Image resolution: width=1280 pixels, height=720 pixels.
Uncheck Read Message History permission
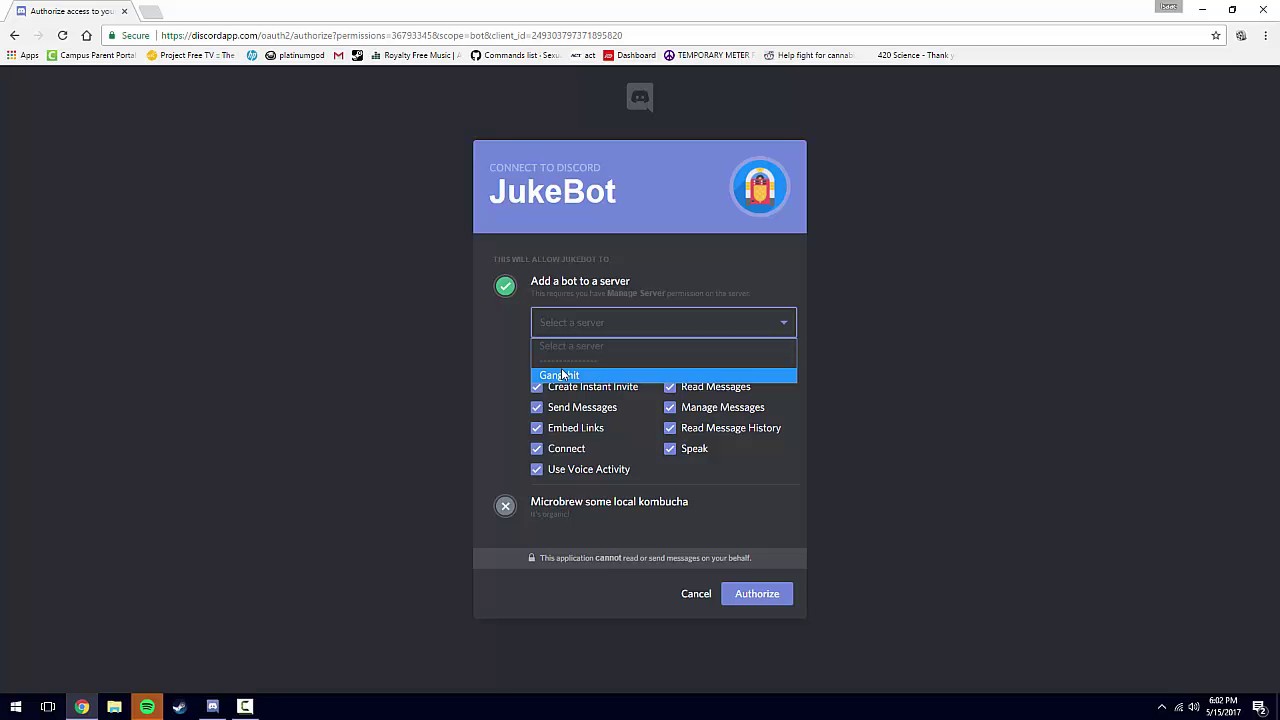670,428
